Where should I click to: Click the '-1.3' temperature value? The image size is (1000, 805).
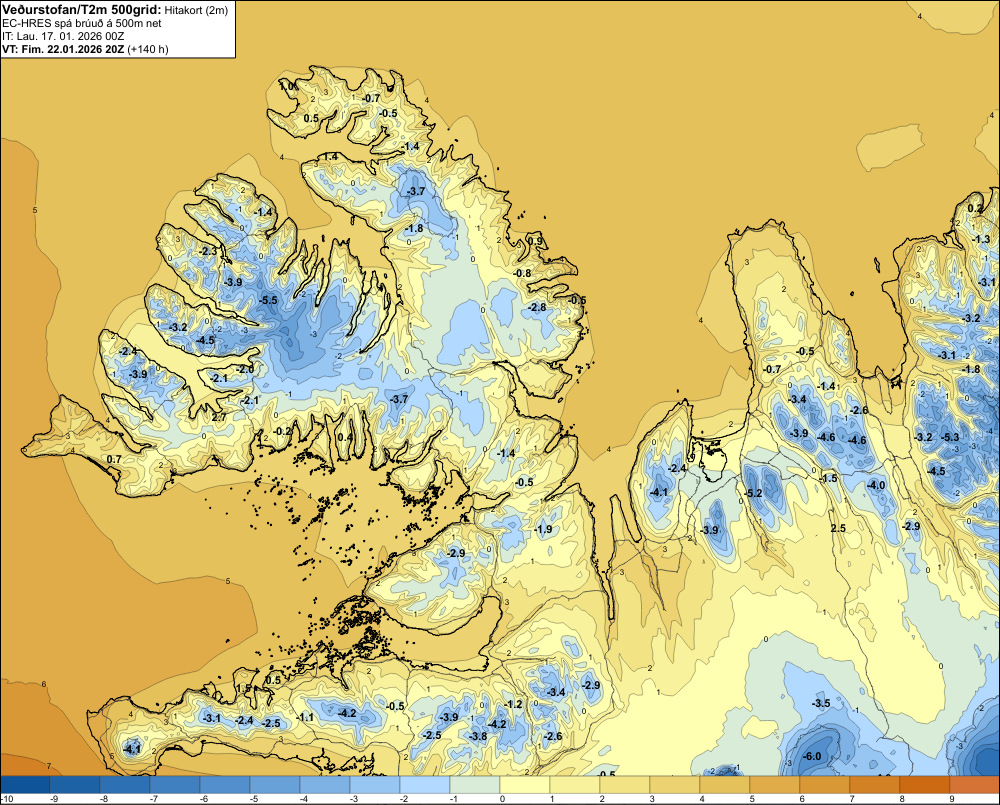tap(982, 239)
